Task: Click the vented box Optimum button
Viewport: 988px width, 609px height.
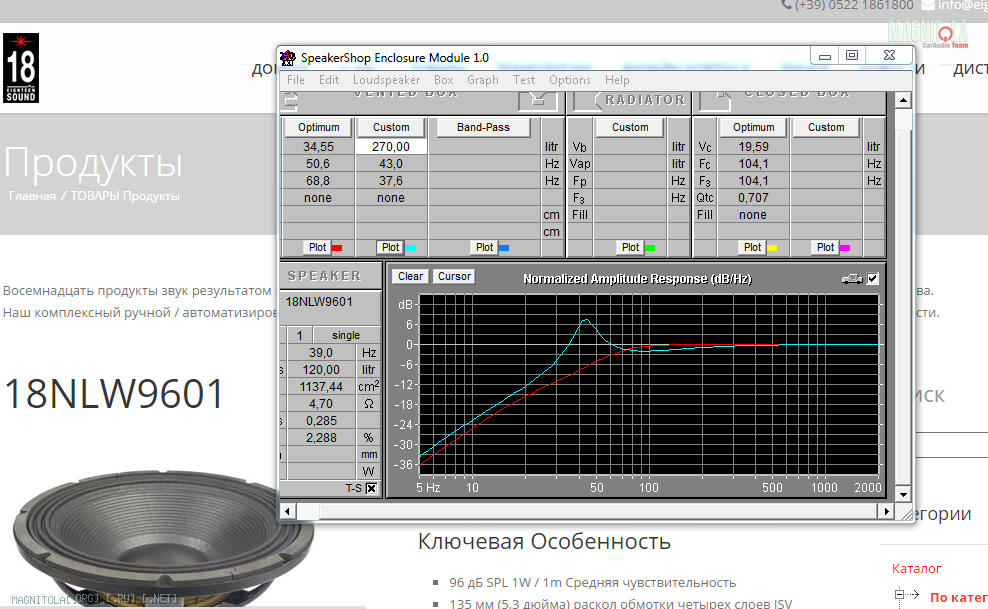Action: [x=318, y=127]
